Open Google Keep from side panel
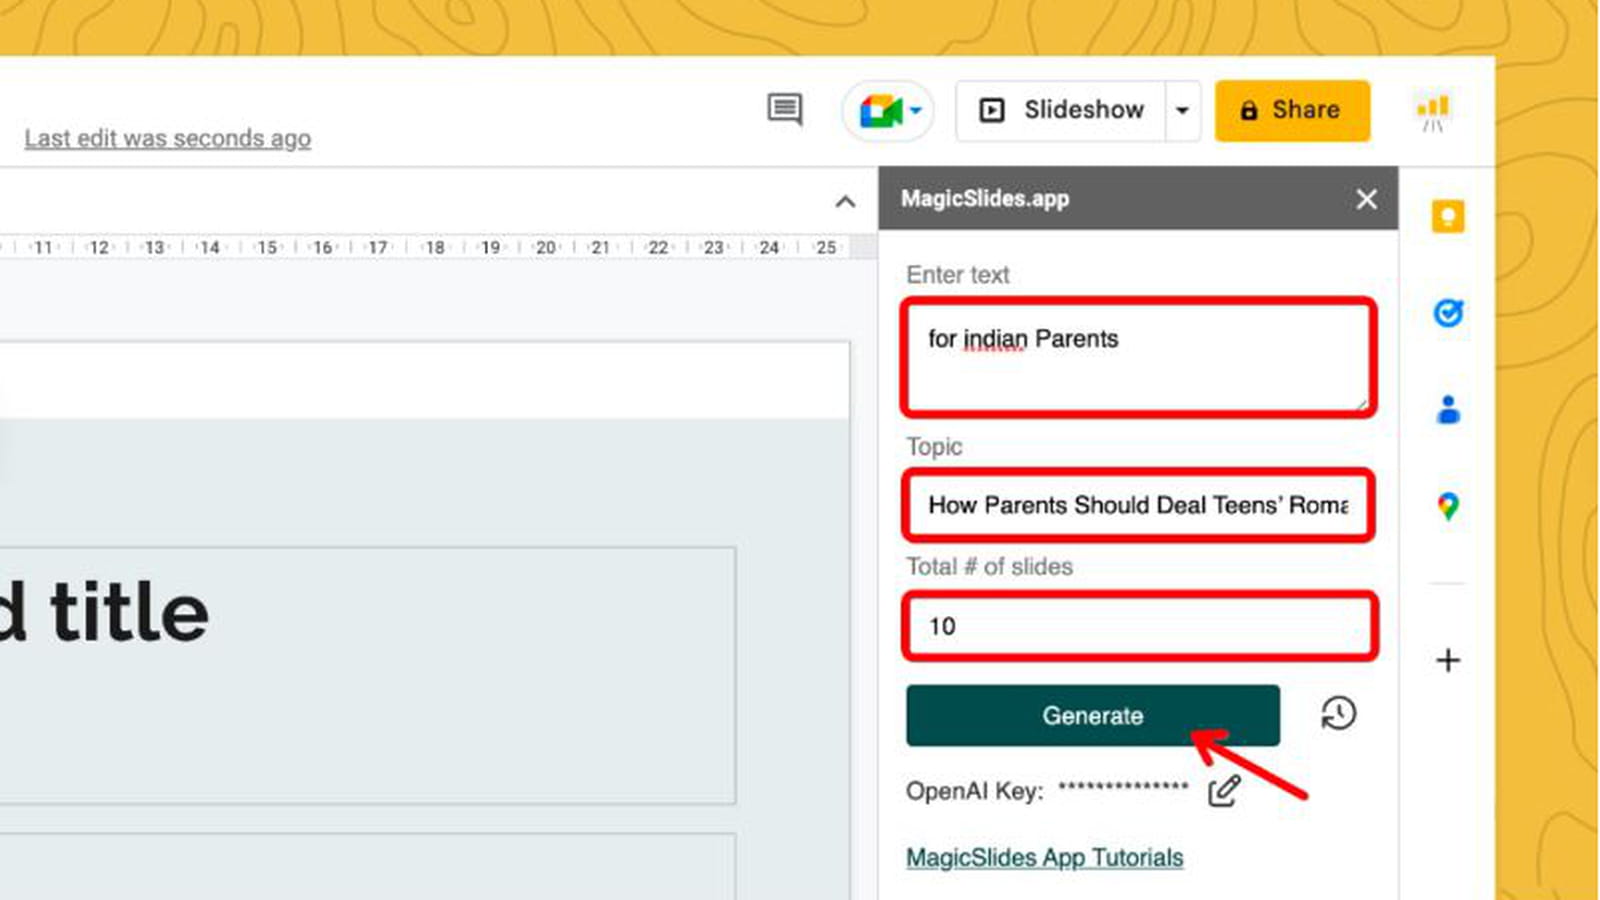 [1447, 216]
